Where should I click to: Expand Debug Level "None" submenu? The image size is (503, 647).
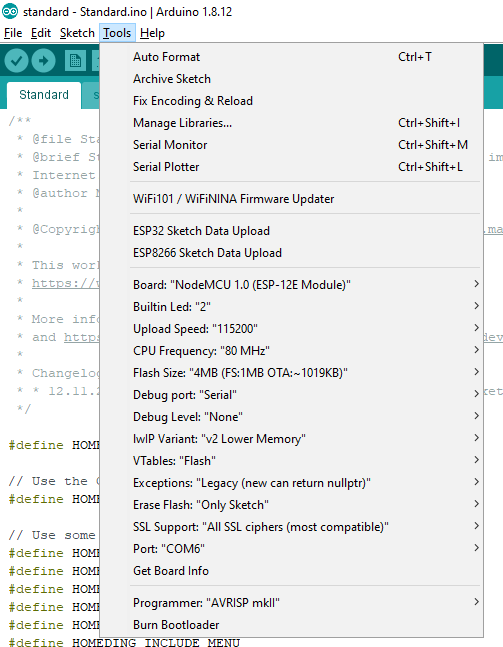click(291, 417)
